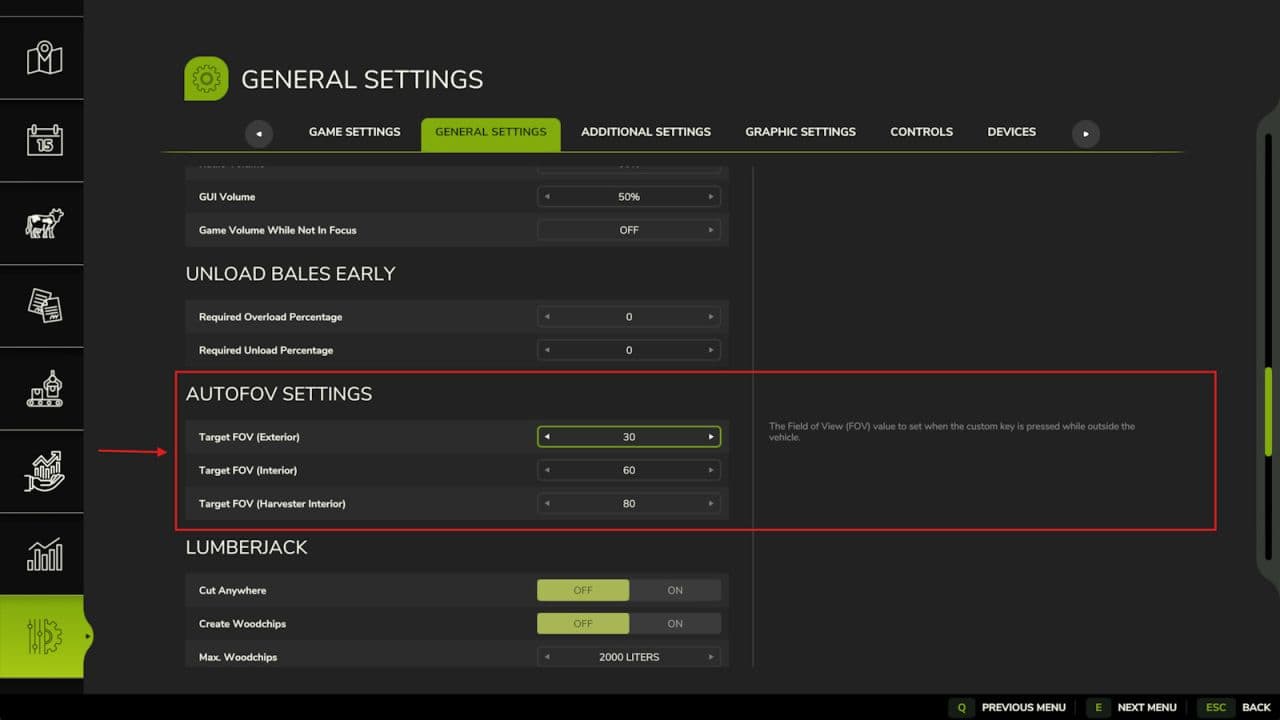Open the statistics bar chart icon
This screenshot has width=1280, height=720.
coord(44,554)
